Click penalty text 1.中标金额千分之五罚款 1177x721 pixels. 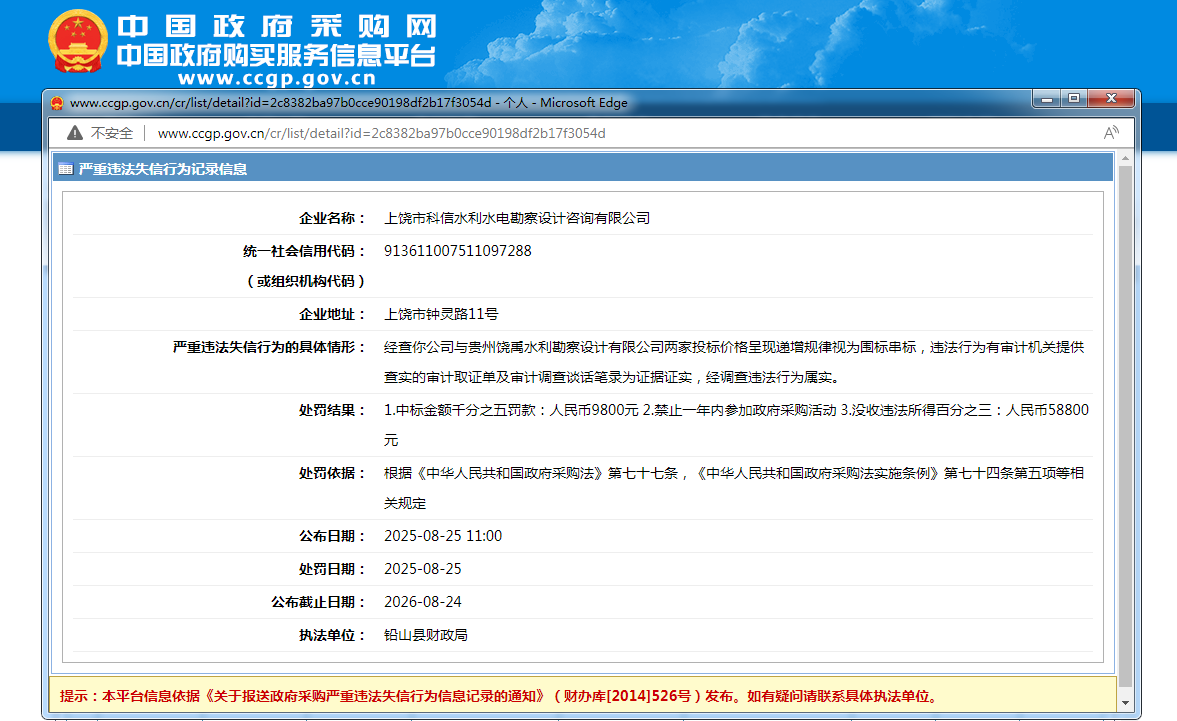pyautogui.click(x=736, y=425)
